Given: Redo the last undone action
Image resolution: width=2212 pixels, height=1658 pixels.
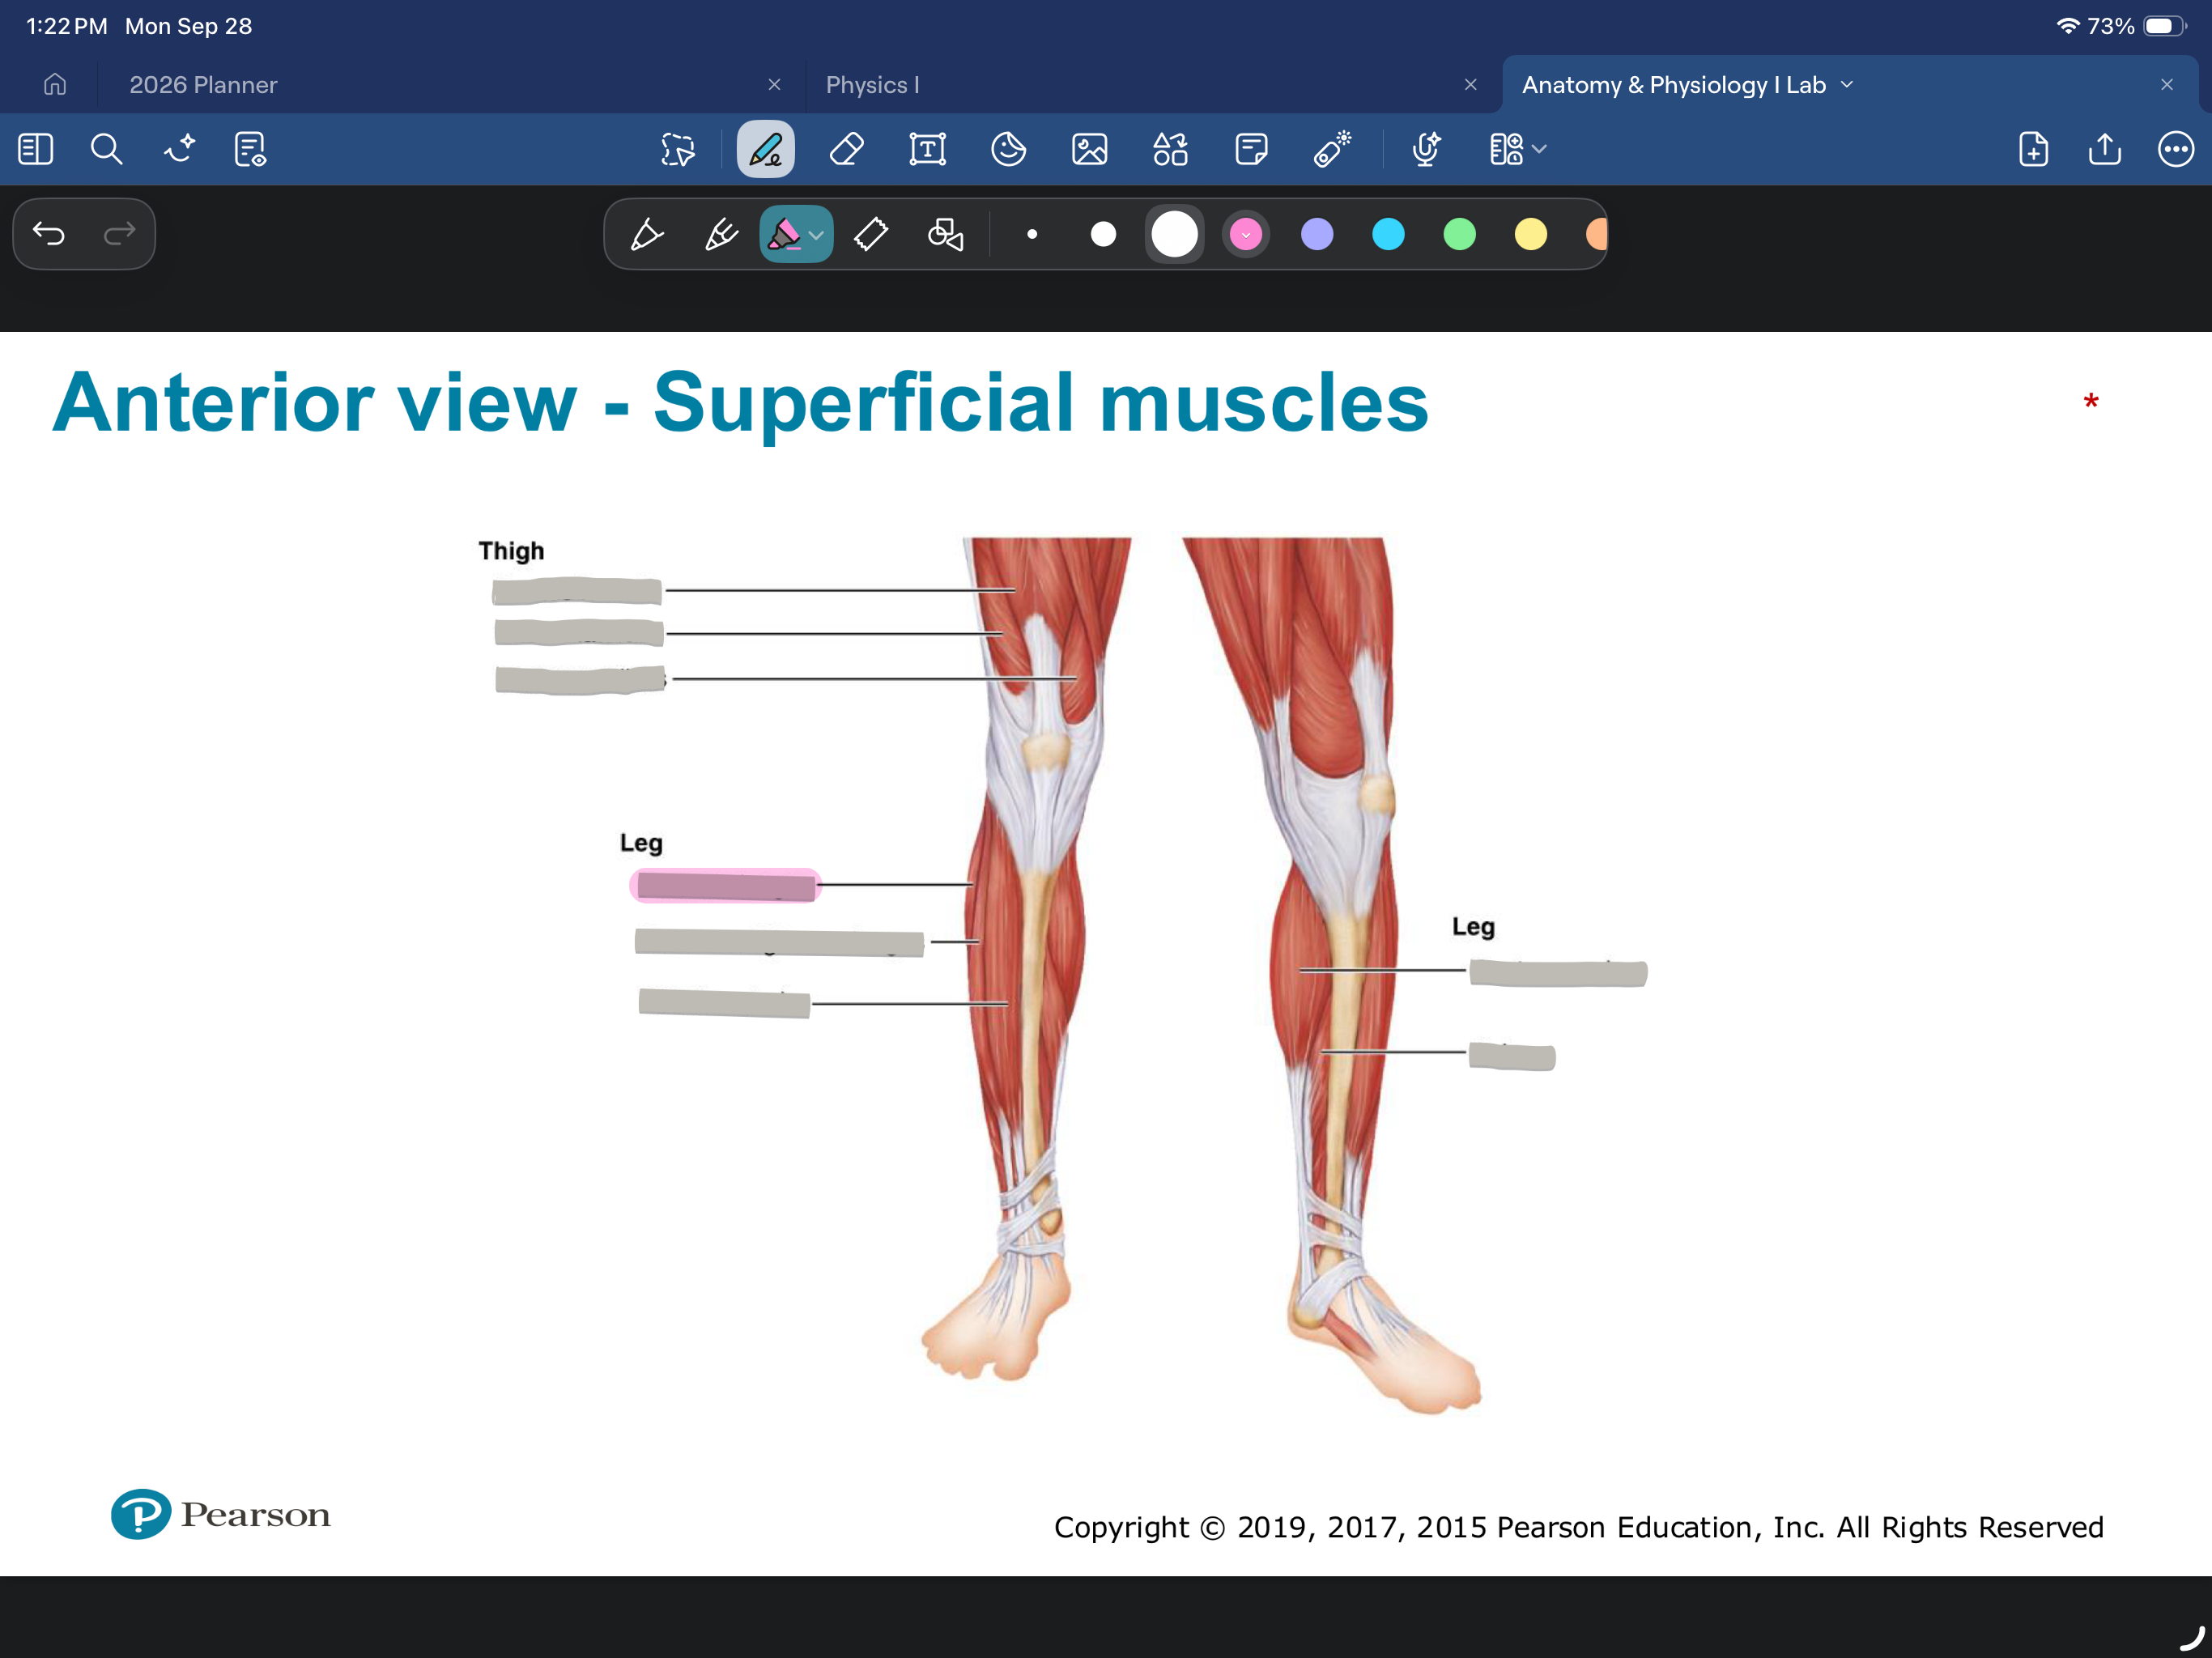Looking at the screenshot, I should (x=120, y=234).
